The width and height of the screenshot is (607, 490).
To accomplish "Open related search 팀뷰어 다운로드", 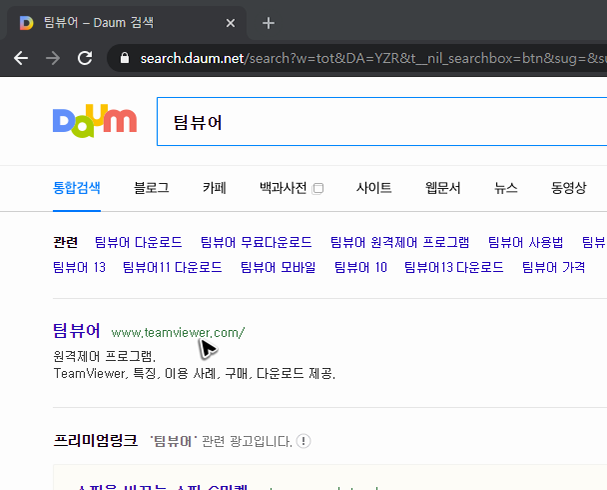I will tap(139, 242).
